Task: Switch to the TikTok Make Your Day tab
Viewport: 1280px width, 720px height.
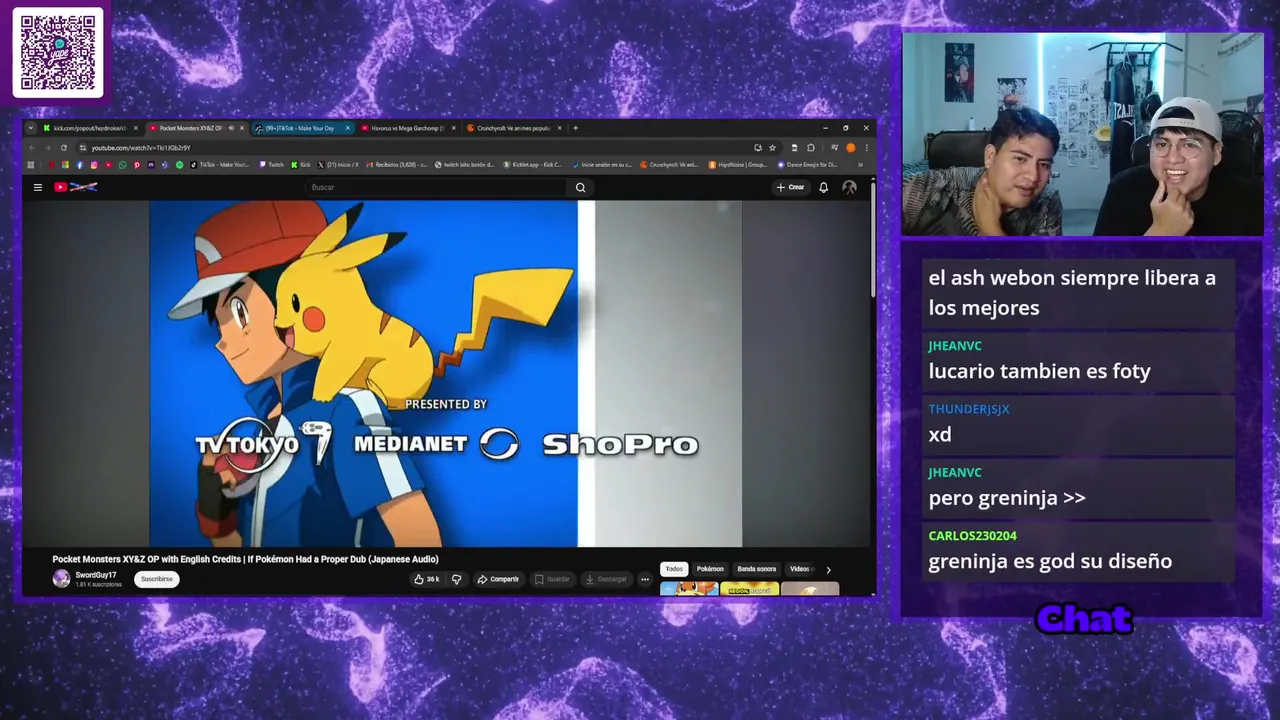Action: 300,128
